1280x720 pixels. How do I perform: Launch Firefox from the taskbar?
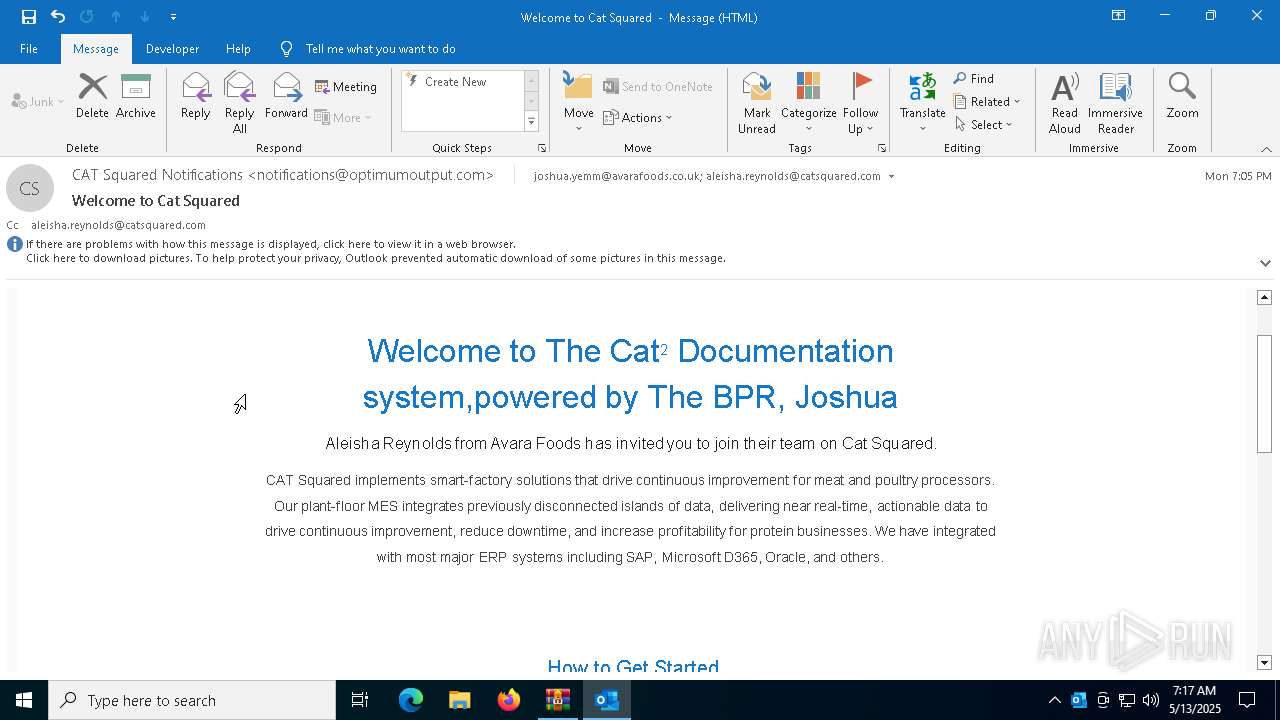point(509,700)
